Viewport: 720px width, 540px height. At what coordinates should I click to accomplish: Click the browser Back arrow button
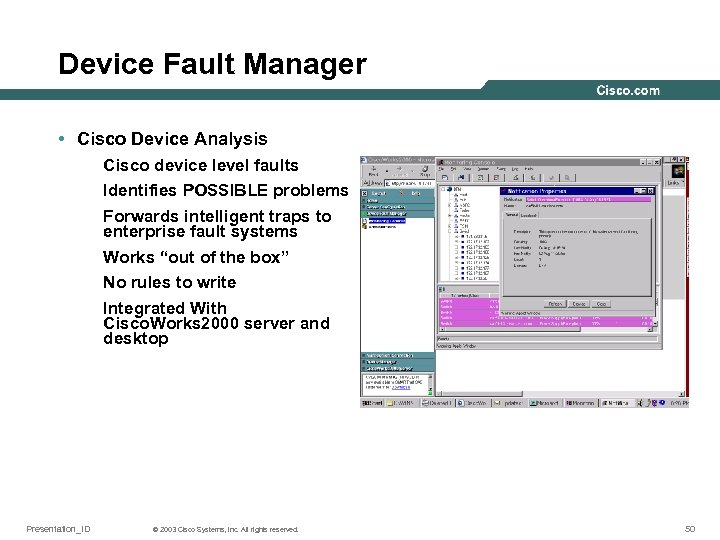coord(373,171)
